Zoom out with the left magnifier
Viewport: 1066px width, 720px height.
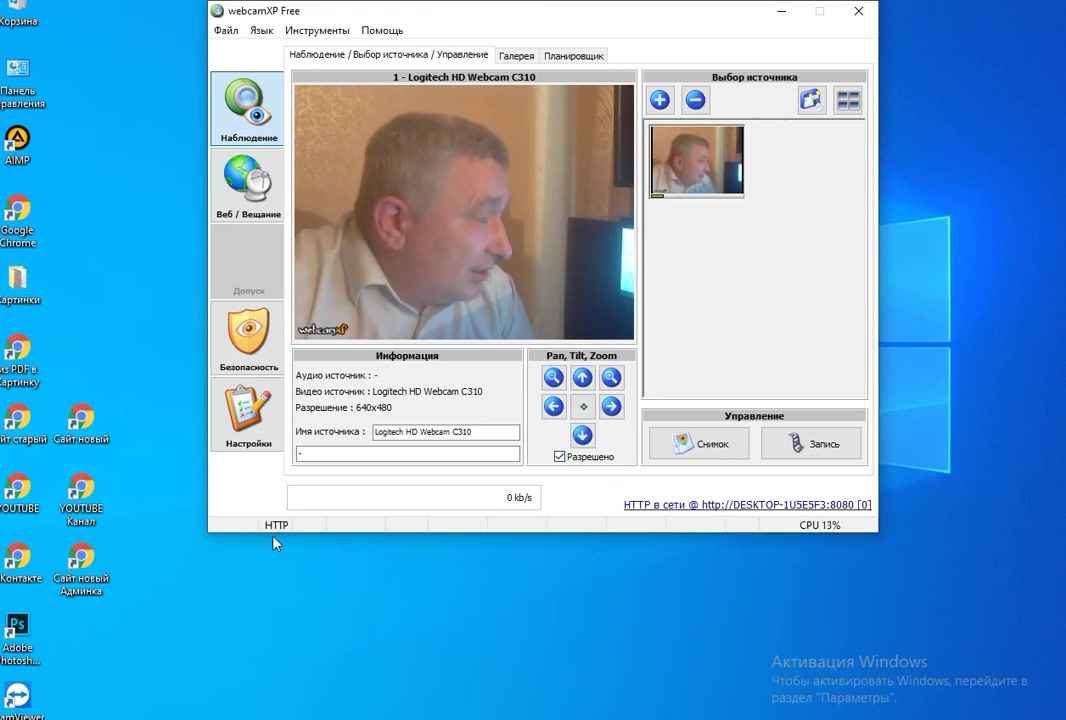pos(553,377)
